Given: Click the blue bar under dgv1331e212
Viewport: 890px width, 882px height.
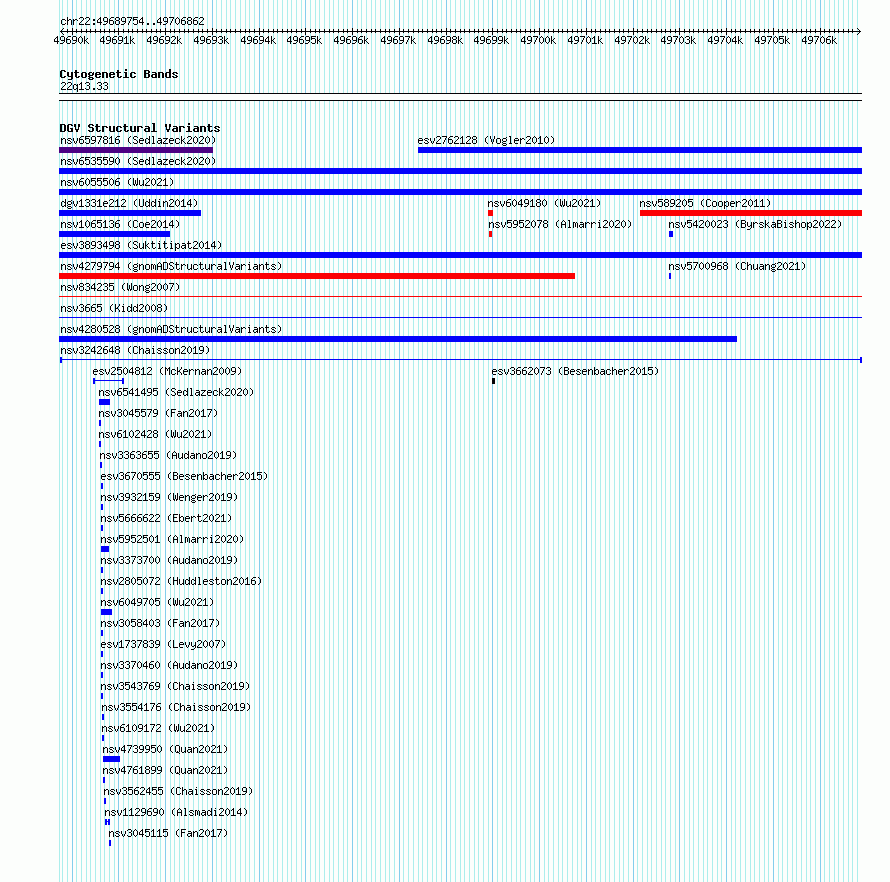Looking at the screenshot, I should tap(130, 213).
